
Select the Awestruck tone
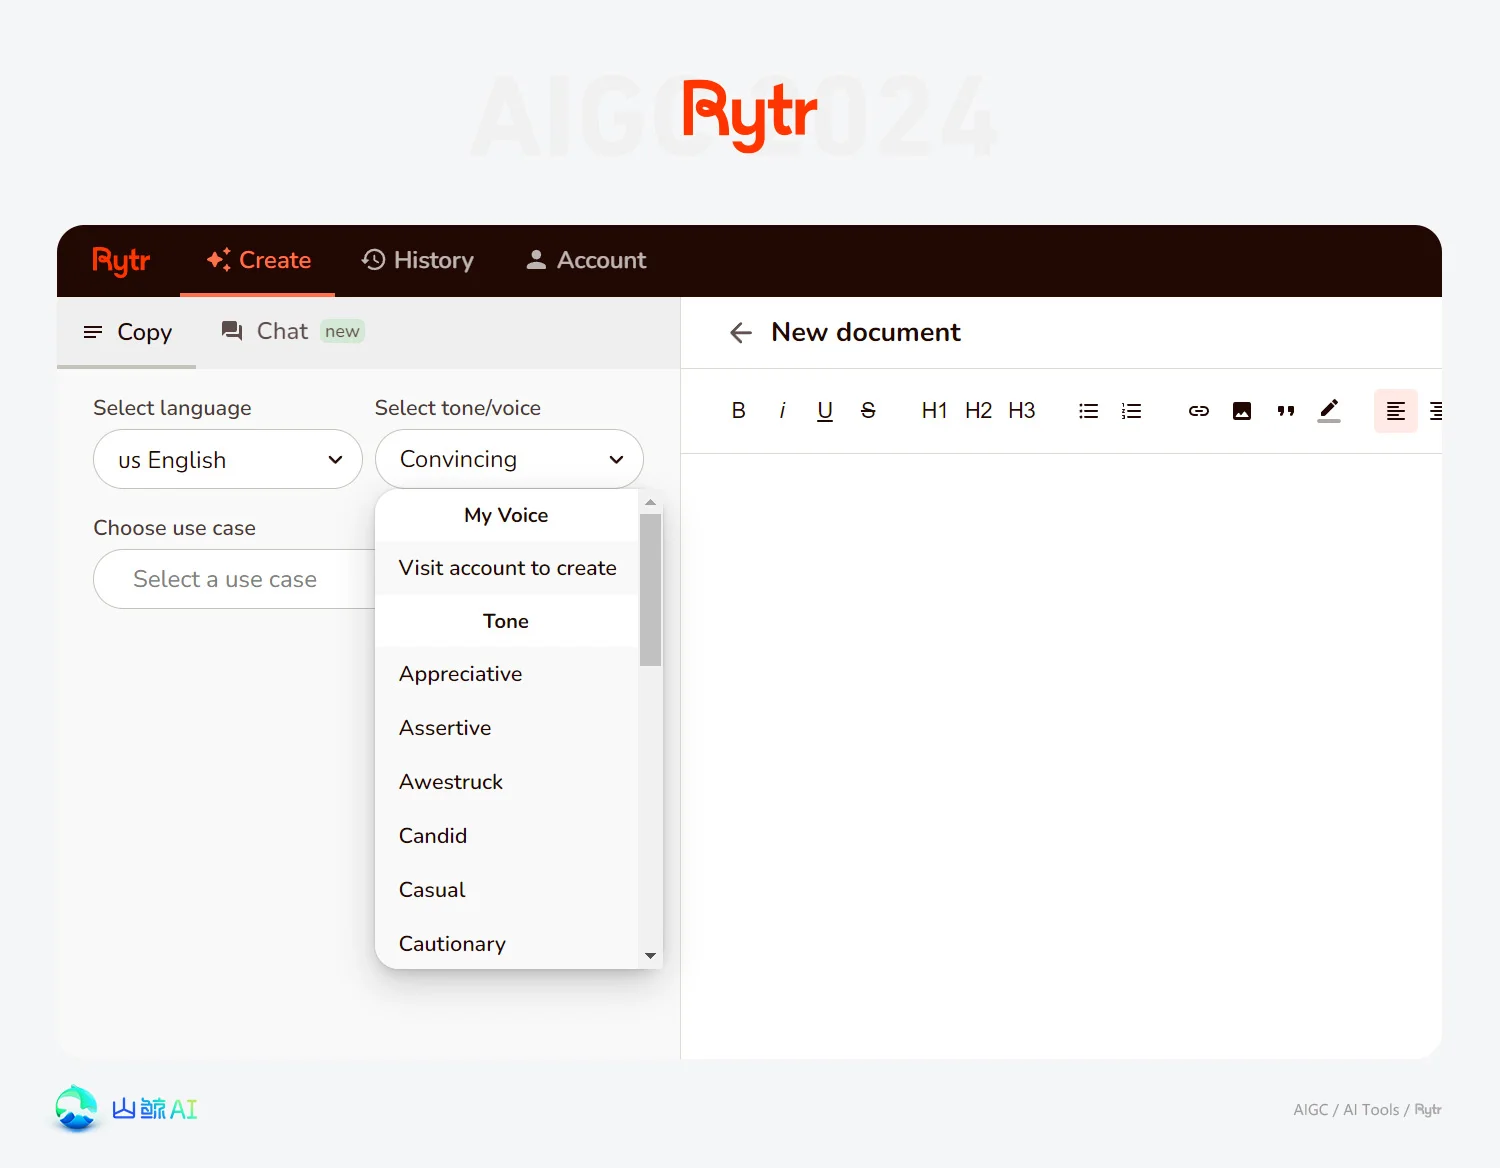506,782
